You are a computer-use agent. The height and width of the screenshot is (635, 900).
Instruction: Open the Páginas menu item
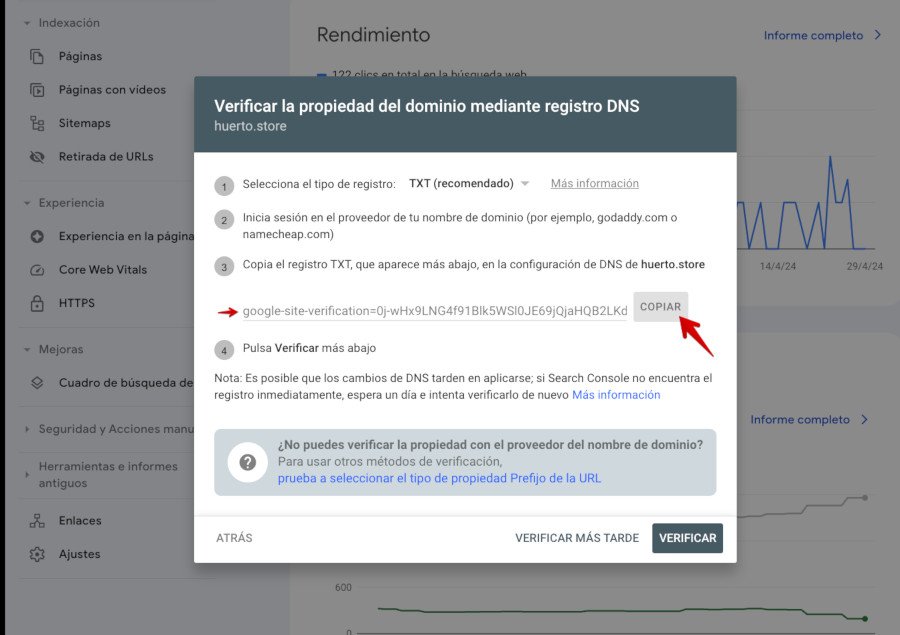click(80, 56)
